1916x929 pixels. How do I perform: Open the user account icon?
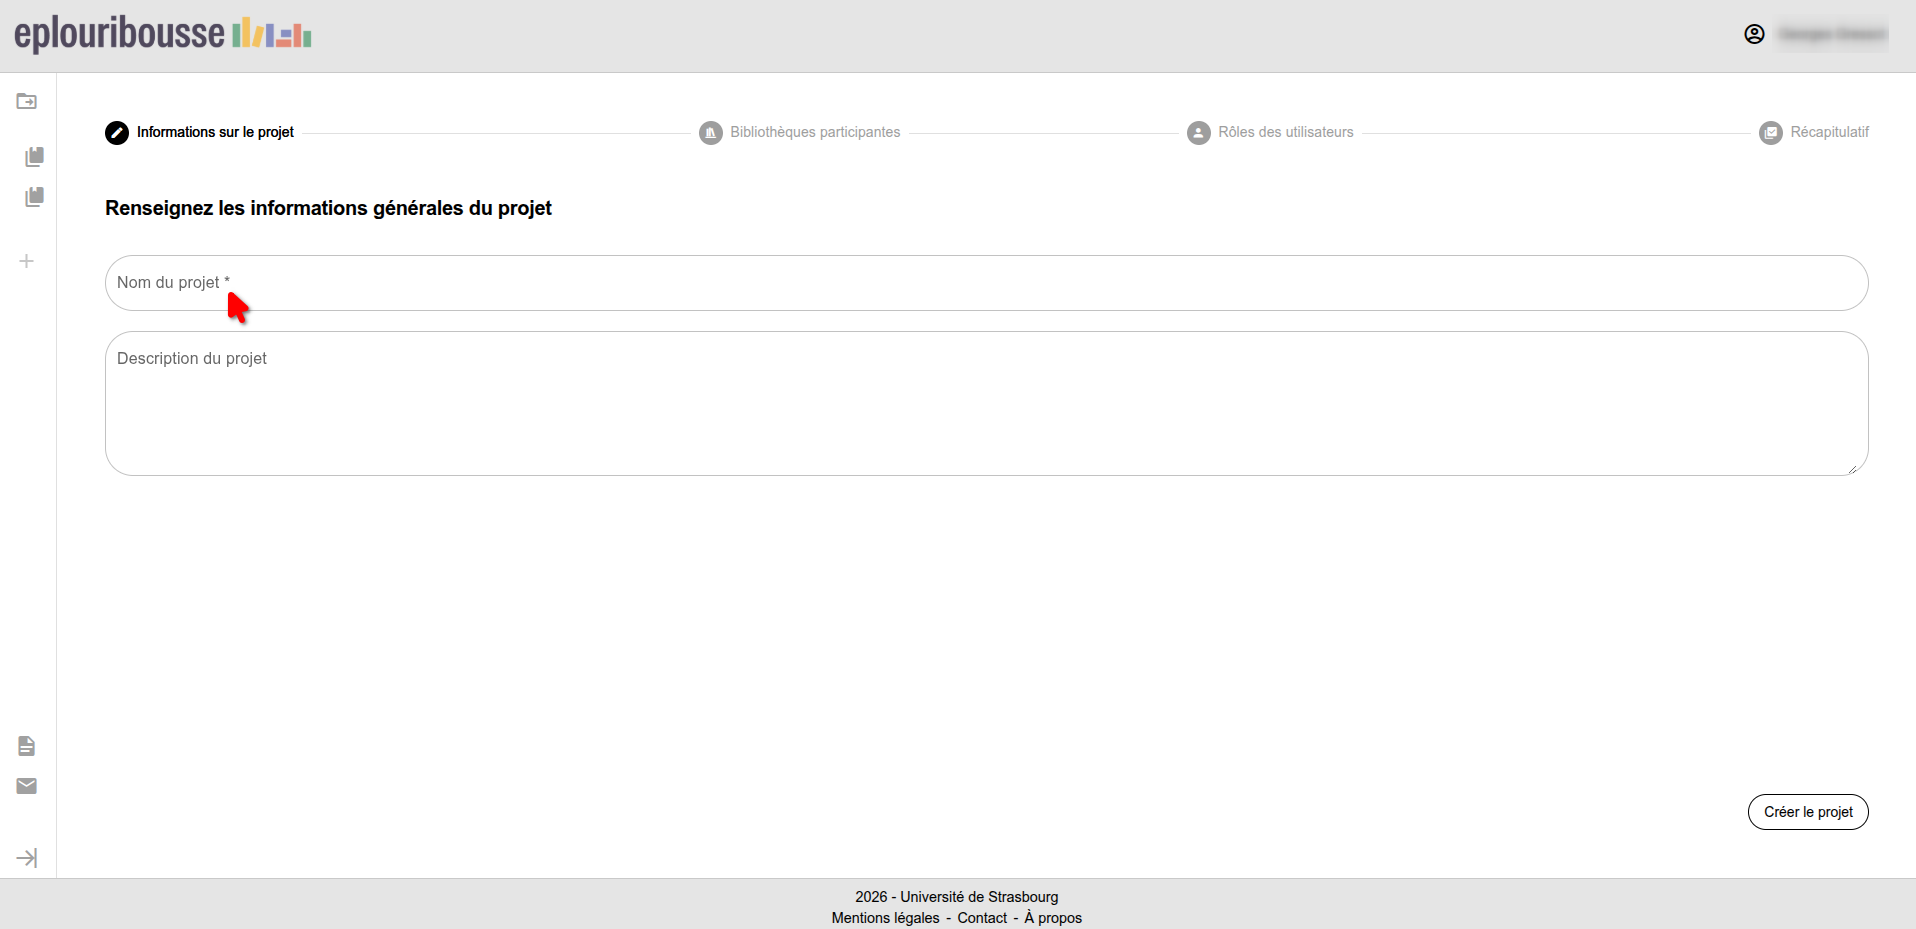click(x=1754, y=34)
